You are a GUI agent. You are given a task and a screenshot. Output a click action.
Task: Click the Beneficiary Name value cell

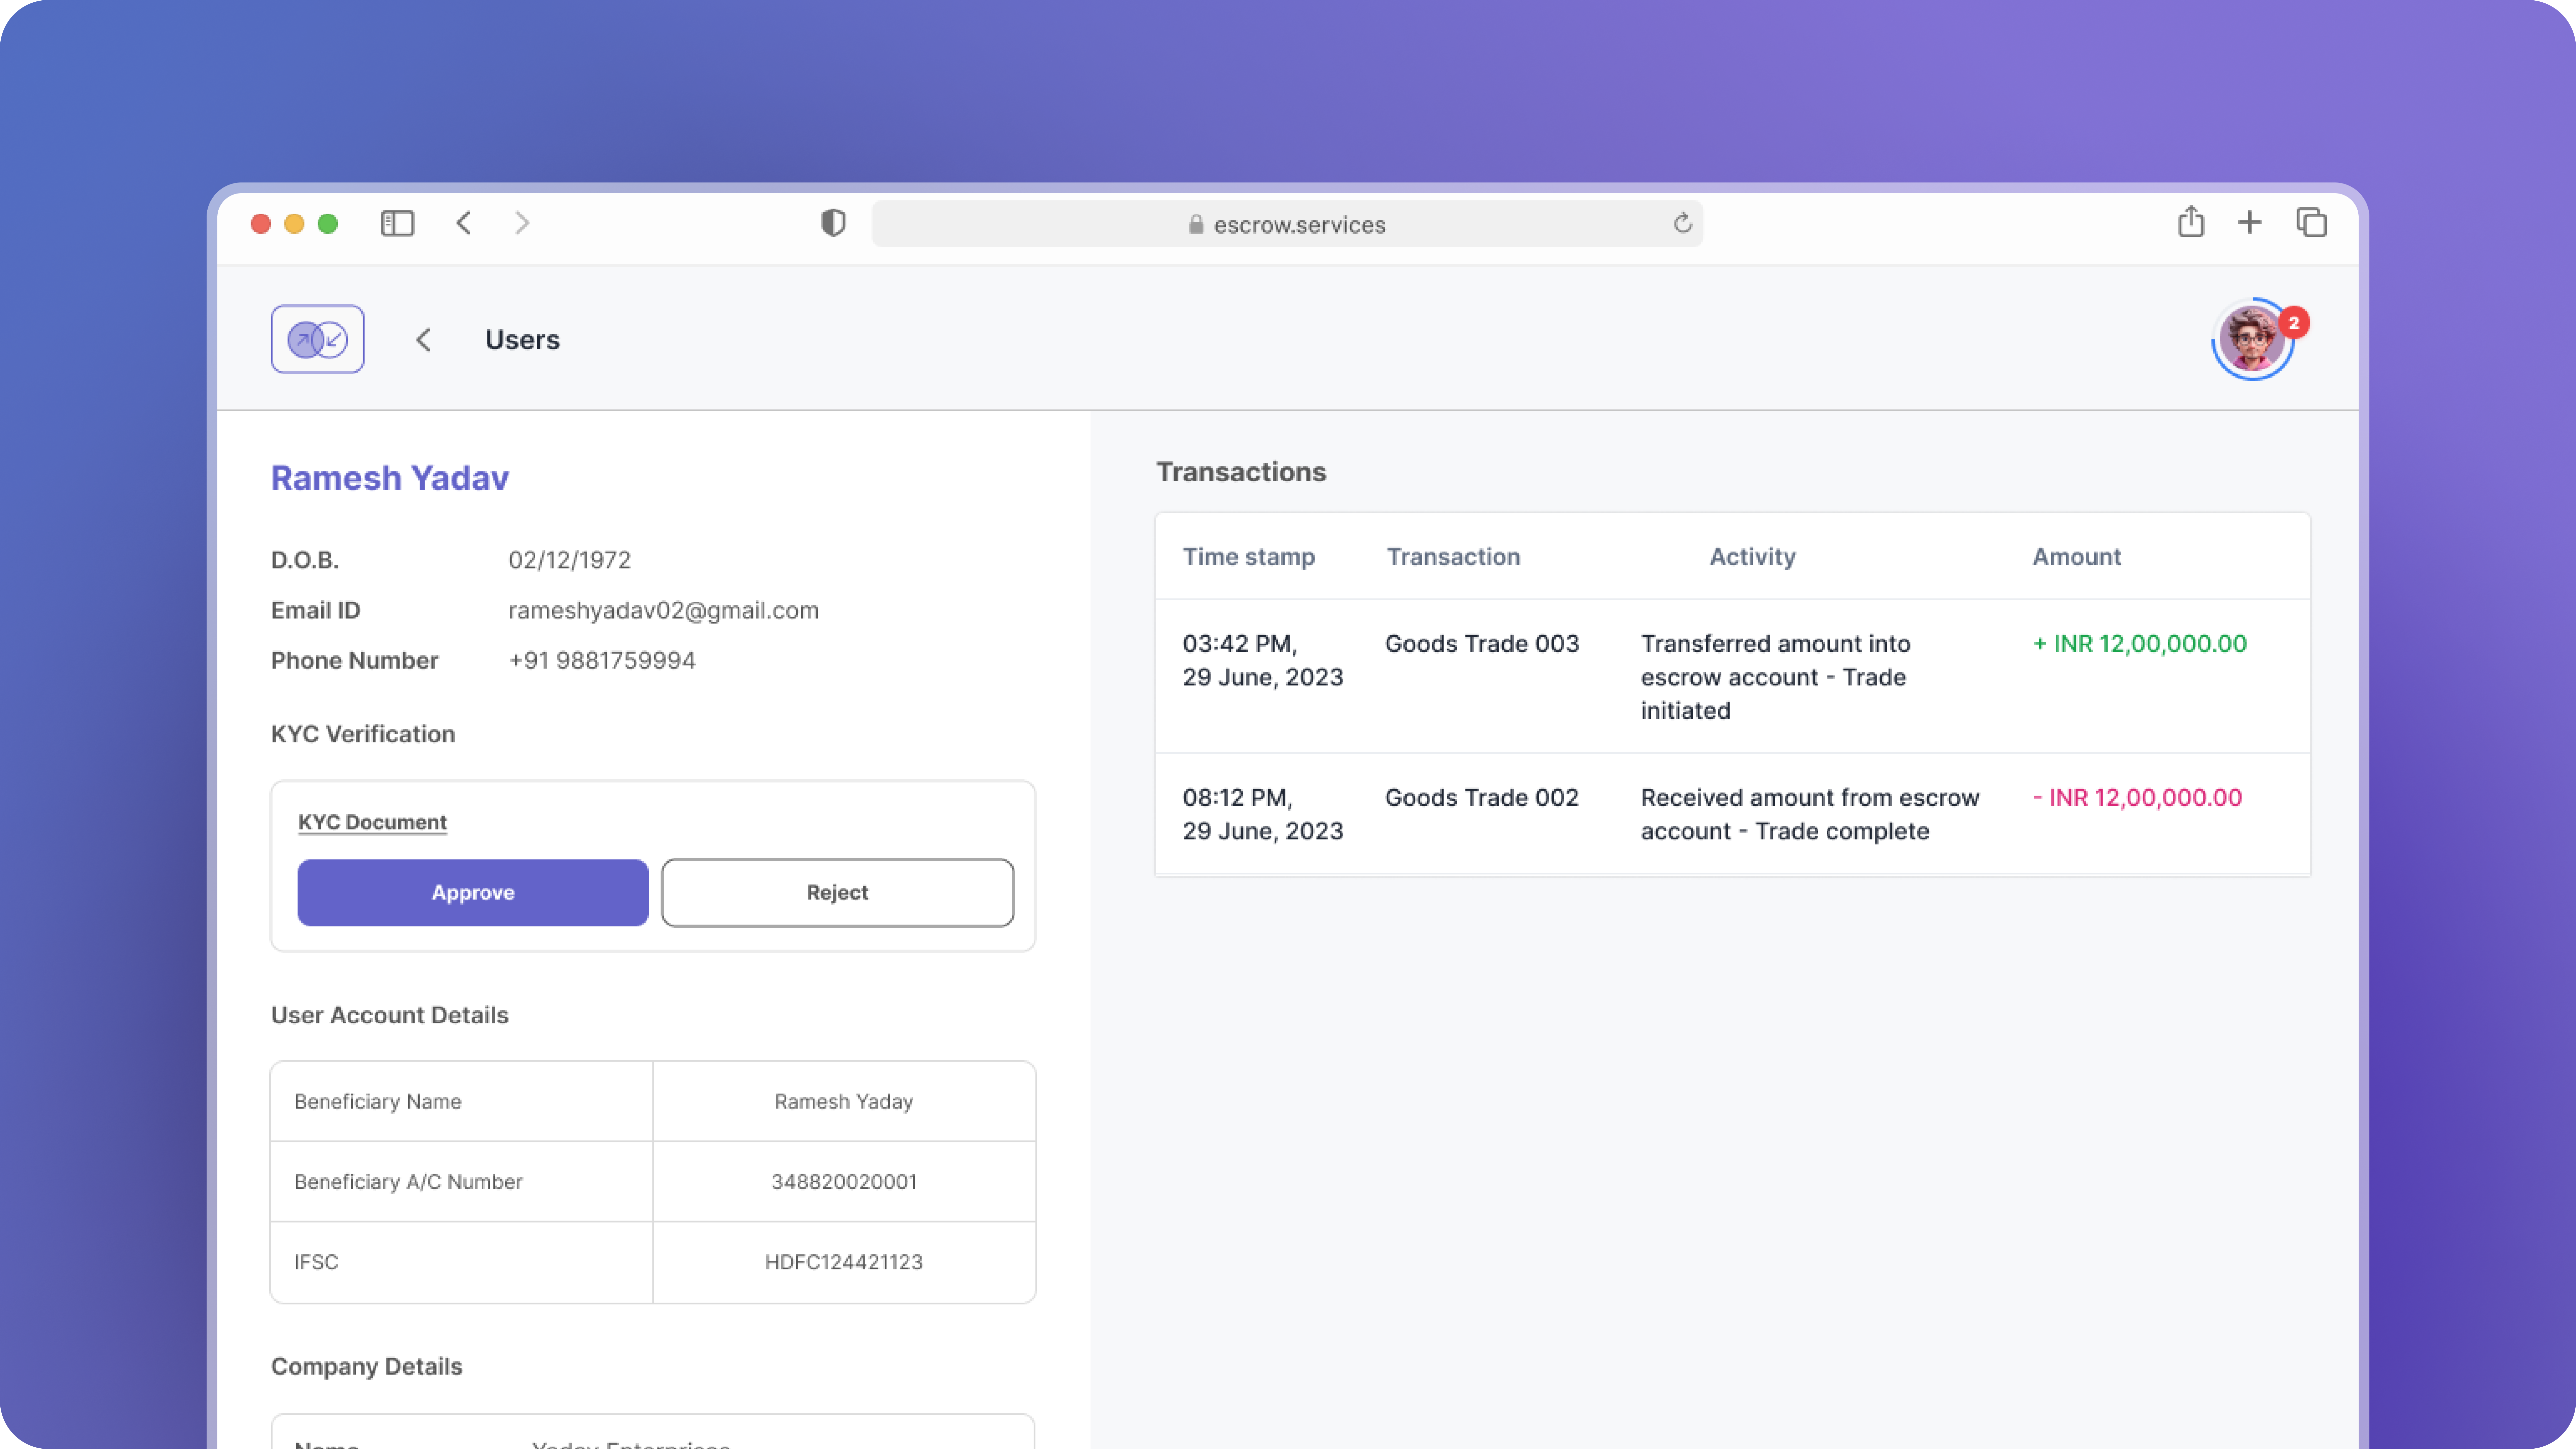pyautogui.click(x=844, y=1101)
